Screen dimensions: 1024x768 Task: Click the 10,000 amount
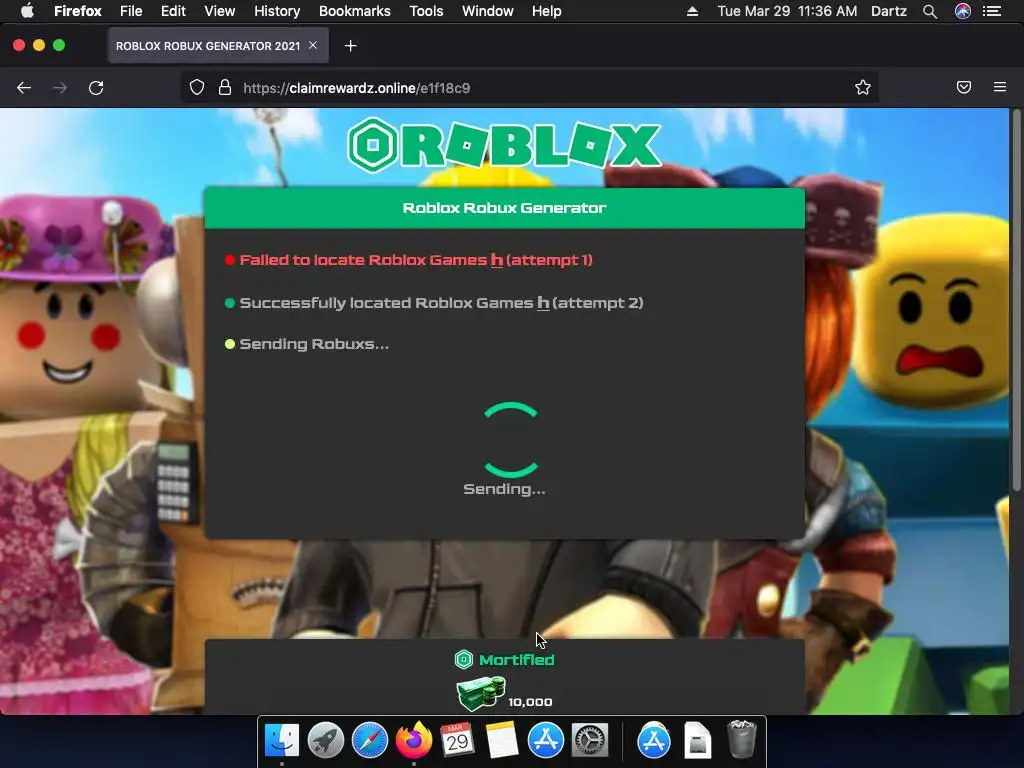click(x=530, y=702)
